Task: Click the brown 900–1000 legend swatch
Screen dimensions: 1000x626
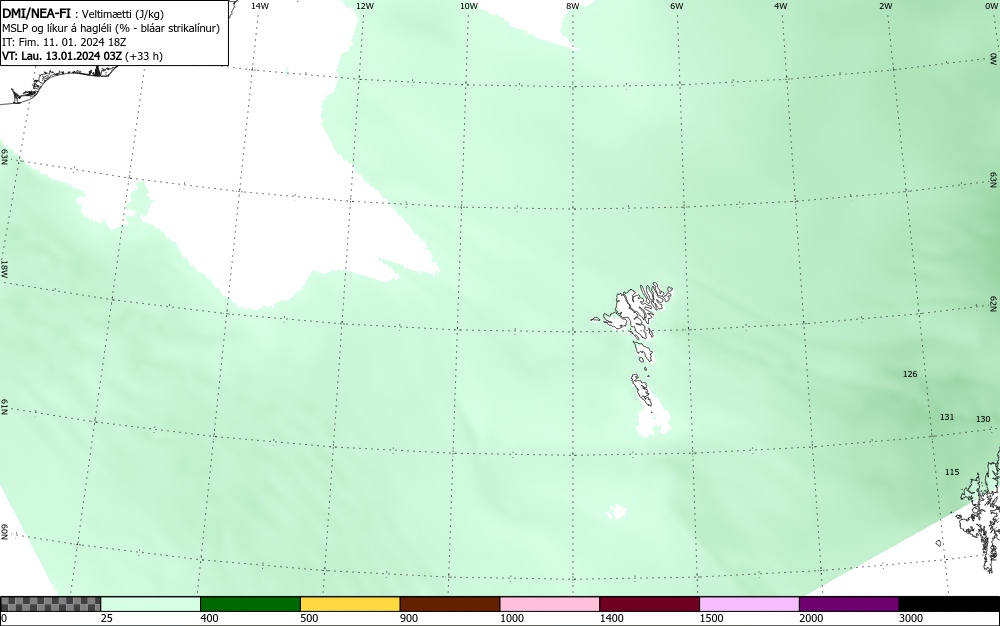Action: [450, 604]
